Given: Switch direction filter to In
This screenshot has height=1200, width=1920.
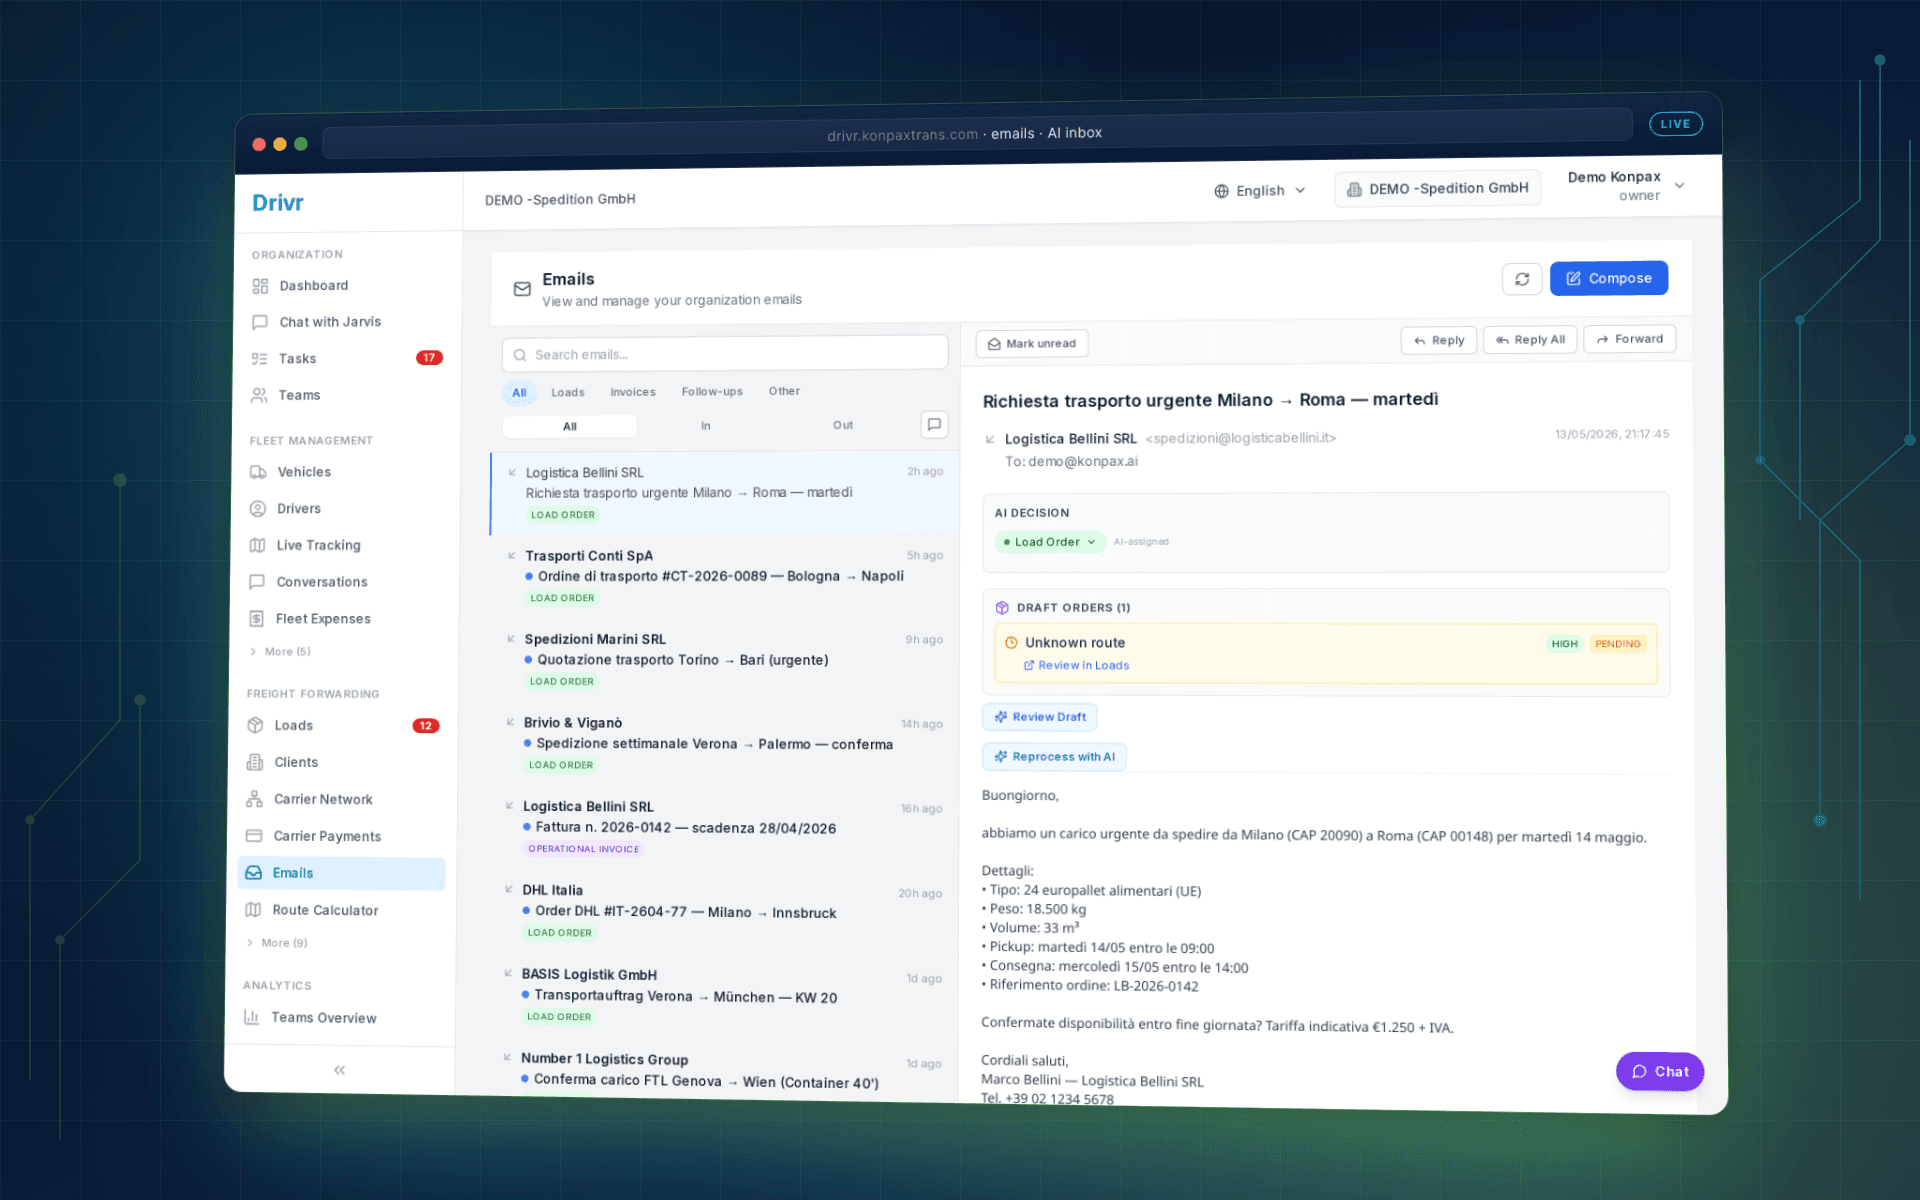Looking at the screenshot, I should pos(706,426).
